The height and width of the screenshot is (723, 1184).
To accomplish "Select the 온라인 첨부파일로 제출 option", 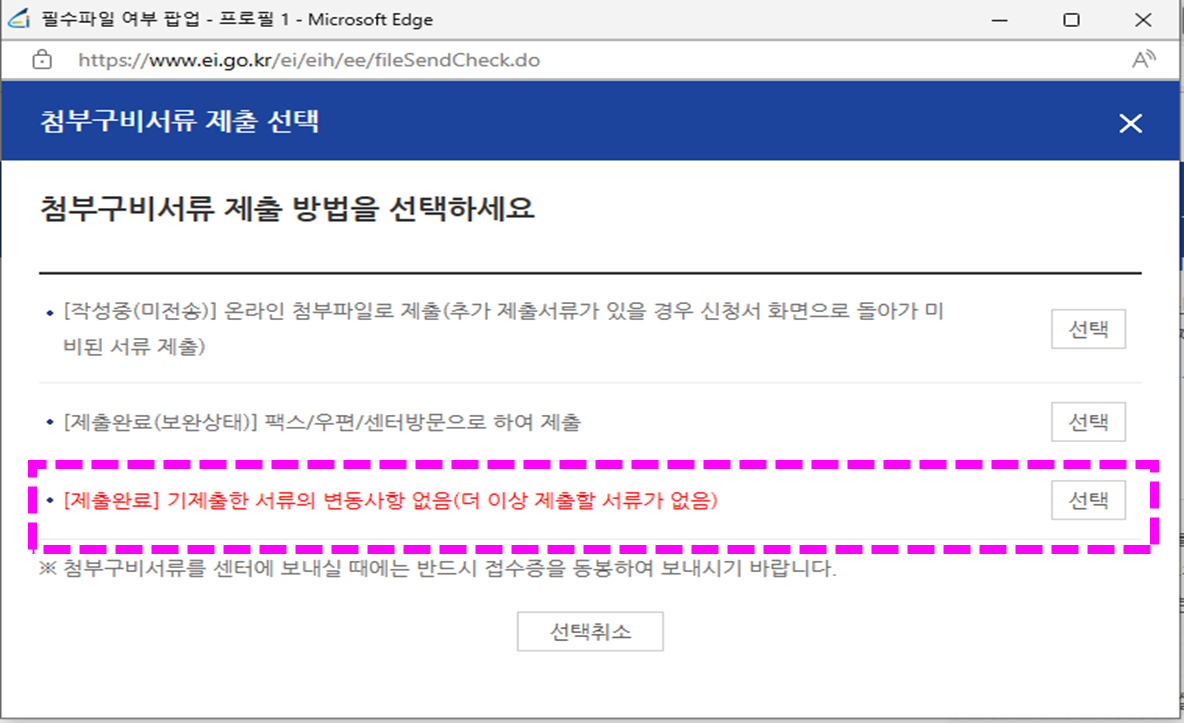I will 1088,328.
